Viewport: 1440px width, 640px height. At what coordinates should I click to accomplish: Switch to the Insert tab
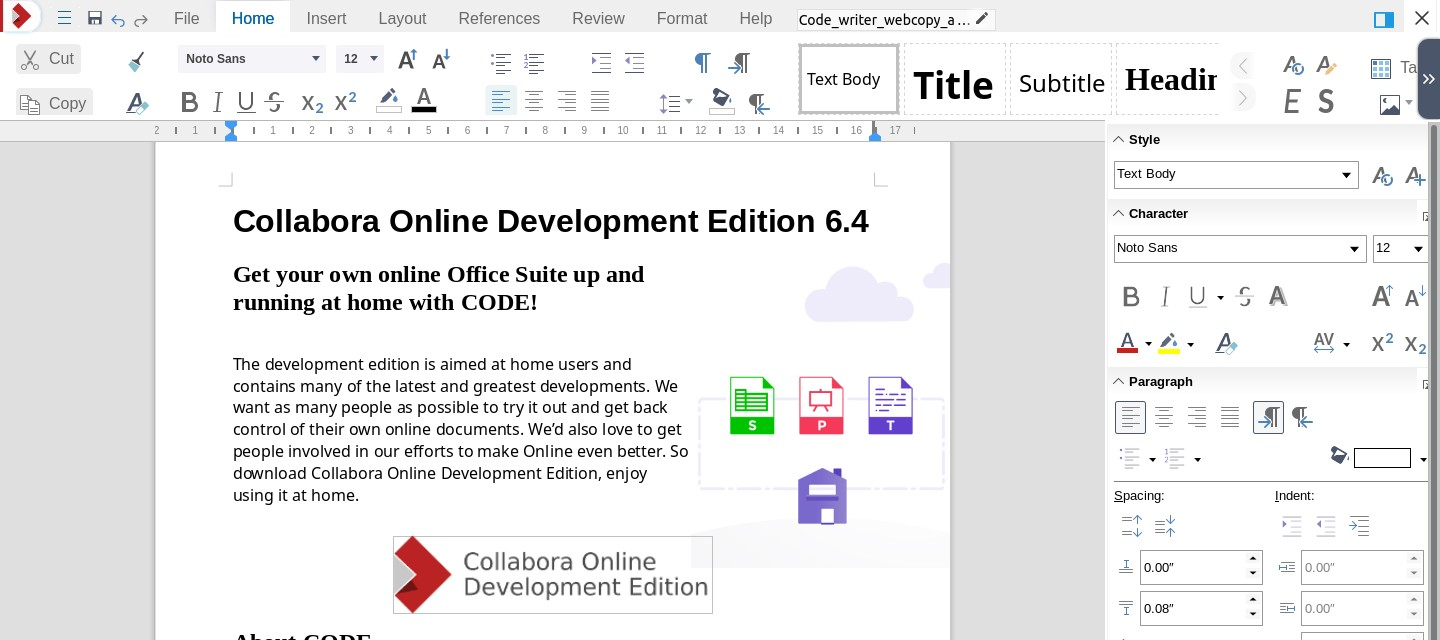327,18
